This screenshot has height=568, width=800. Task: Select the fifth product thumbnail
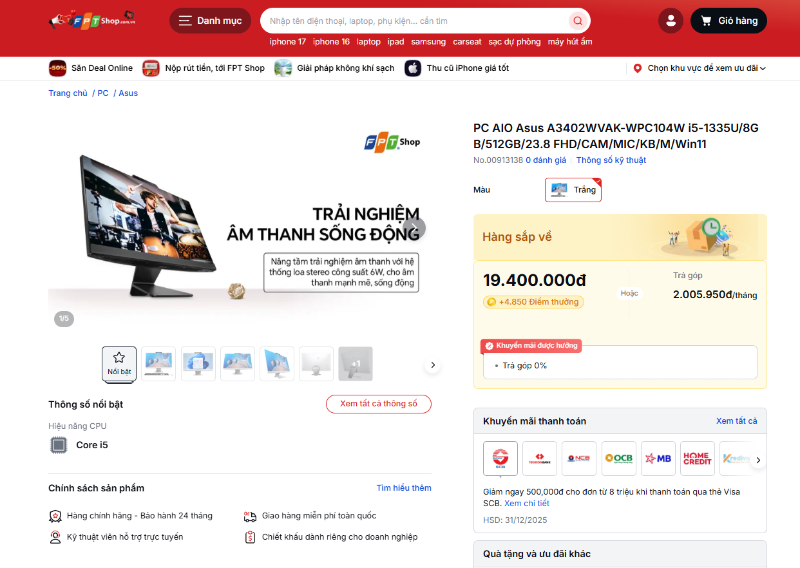277,364
